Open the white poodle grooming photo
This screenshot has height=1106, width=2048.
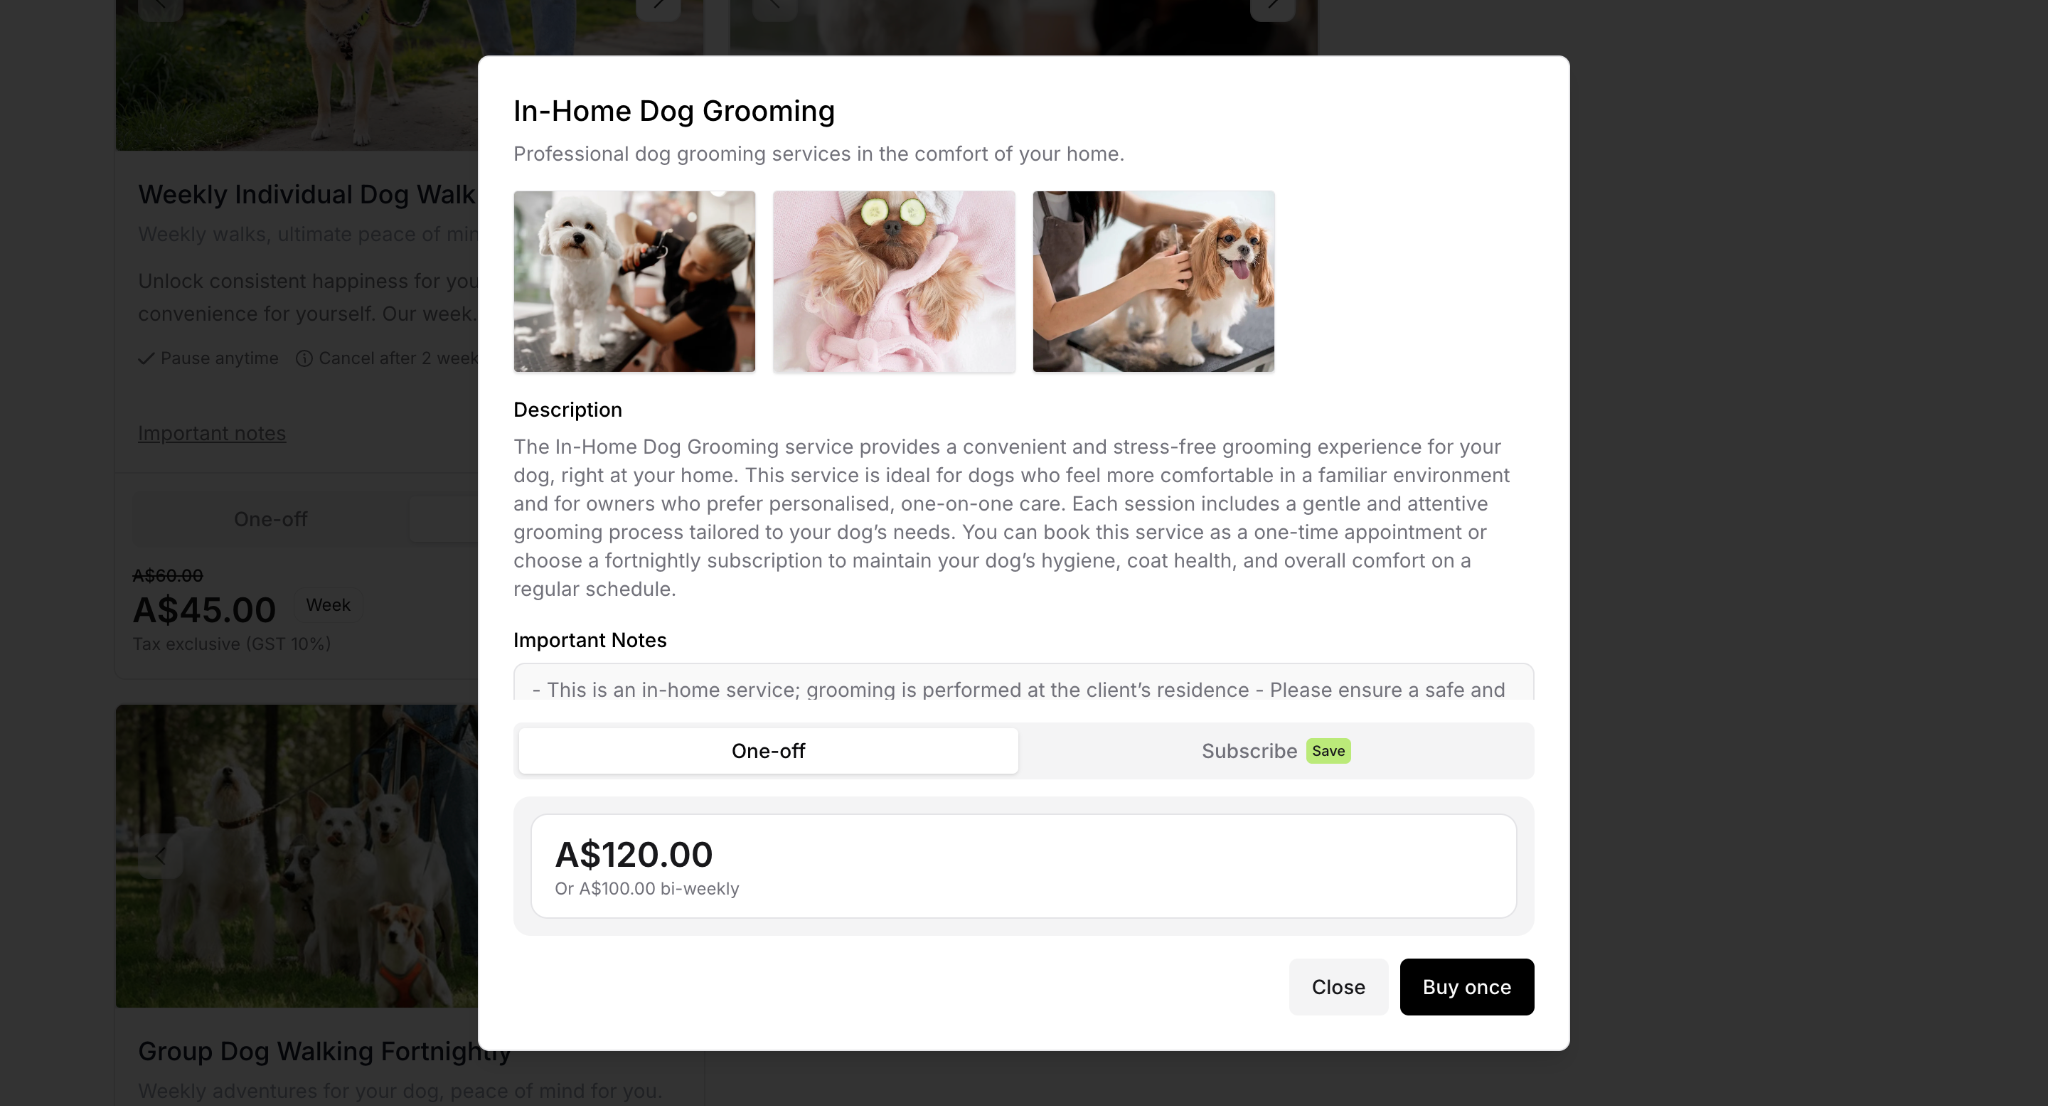click(634, 282)
